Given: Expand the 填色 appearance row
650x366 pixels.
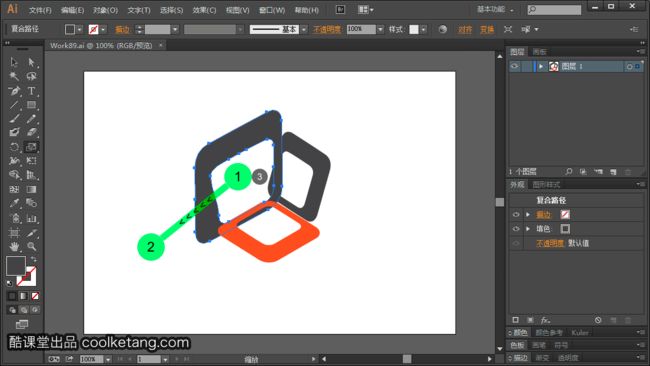Looking at the screenshot, I should click(528, 229).
